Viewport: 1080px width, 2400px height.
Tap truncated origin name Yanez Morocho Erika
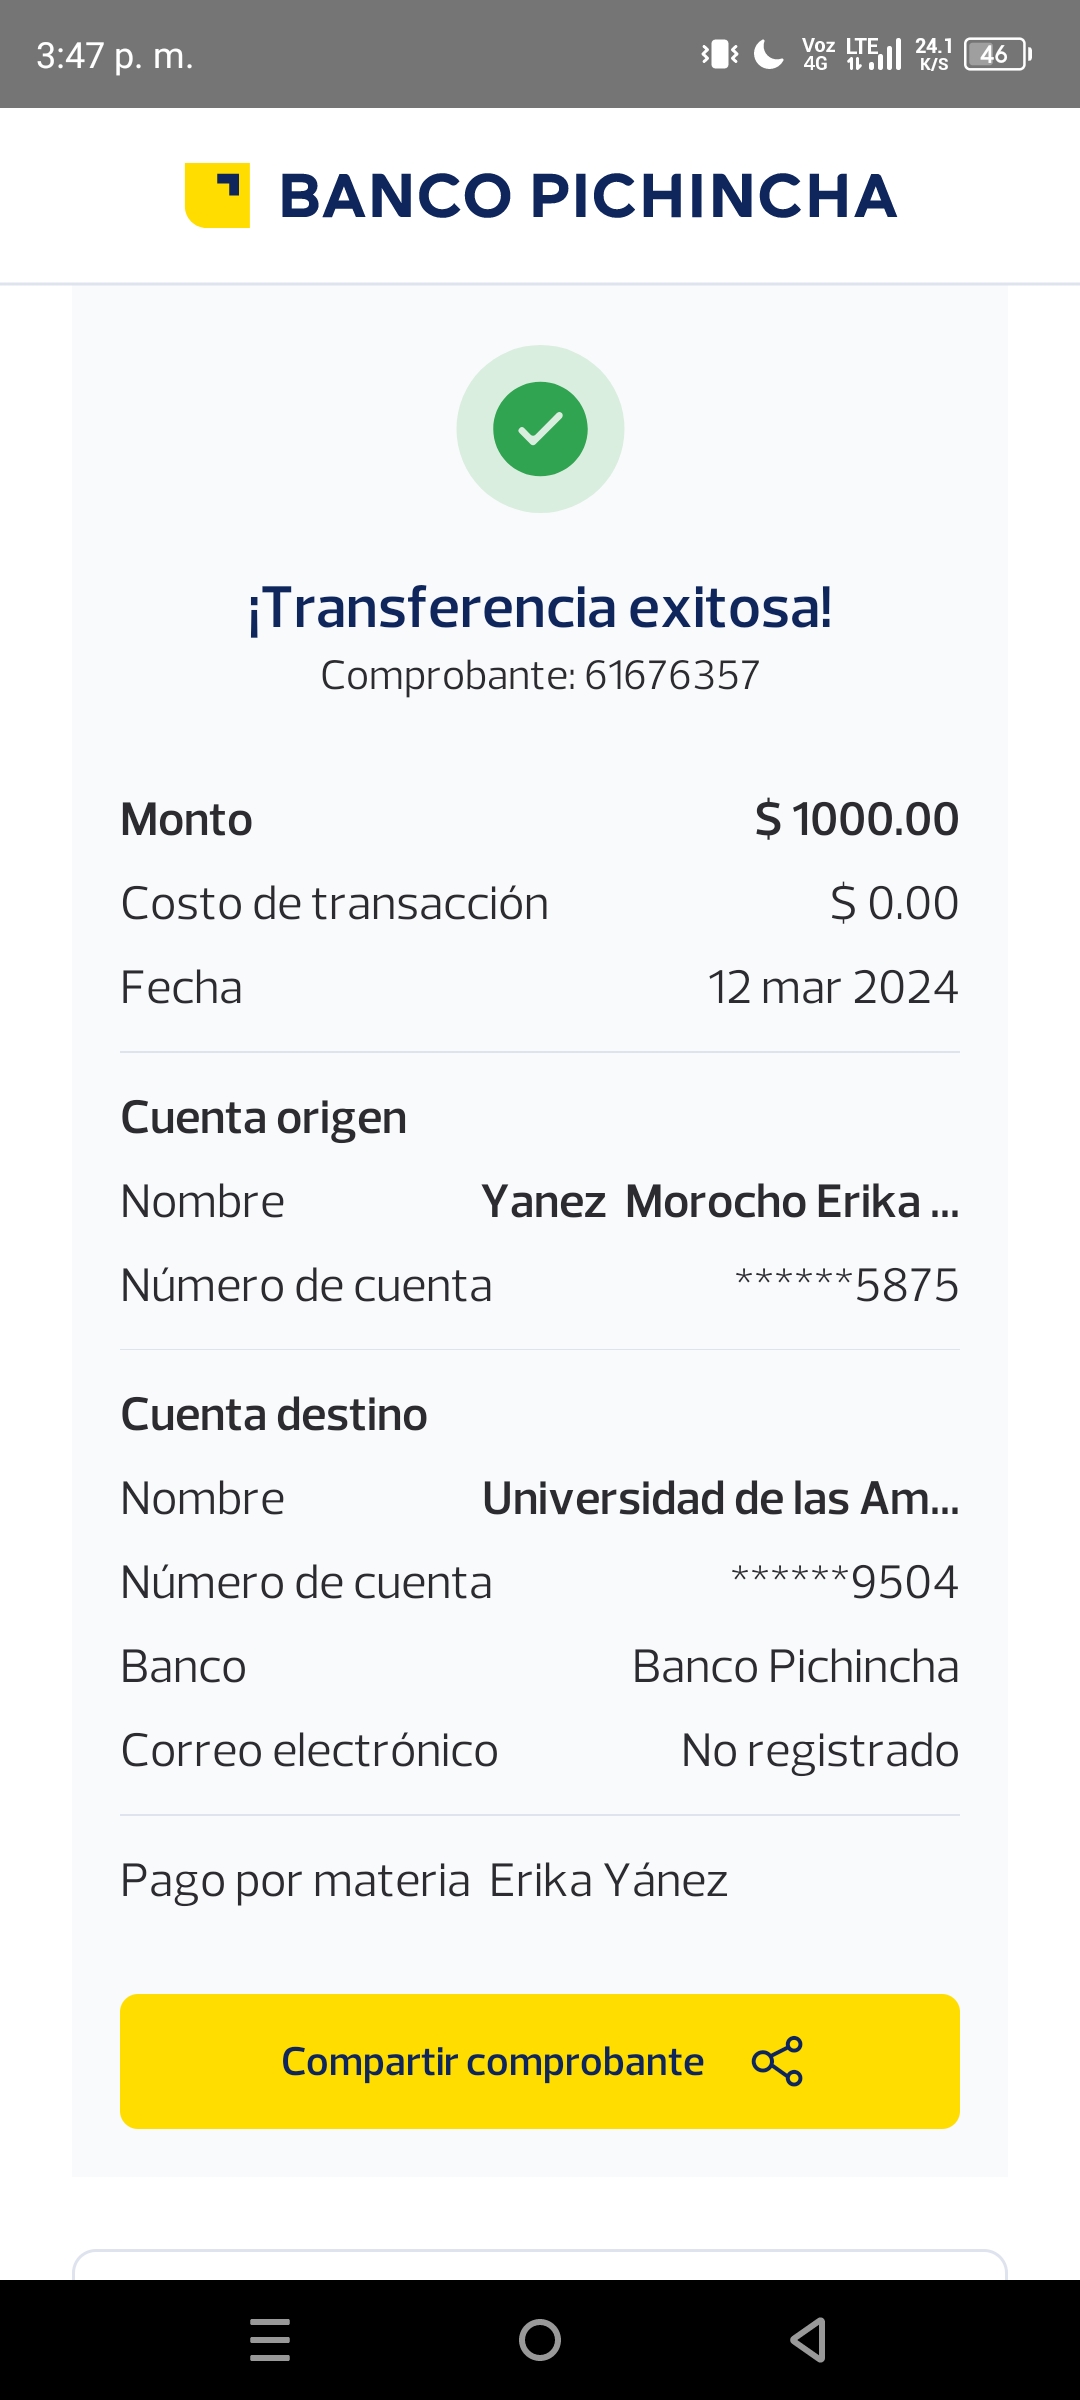(719, 1202)
